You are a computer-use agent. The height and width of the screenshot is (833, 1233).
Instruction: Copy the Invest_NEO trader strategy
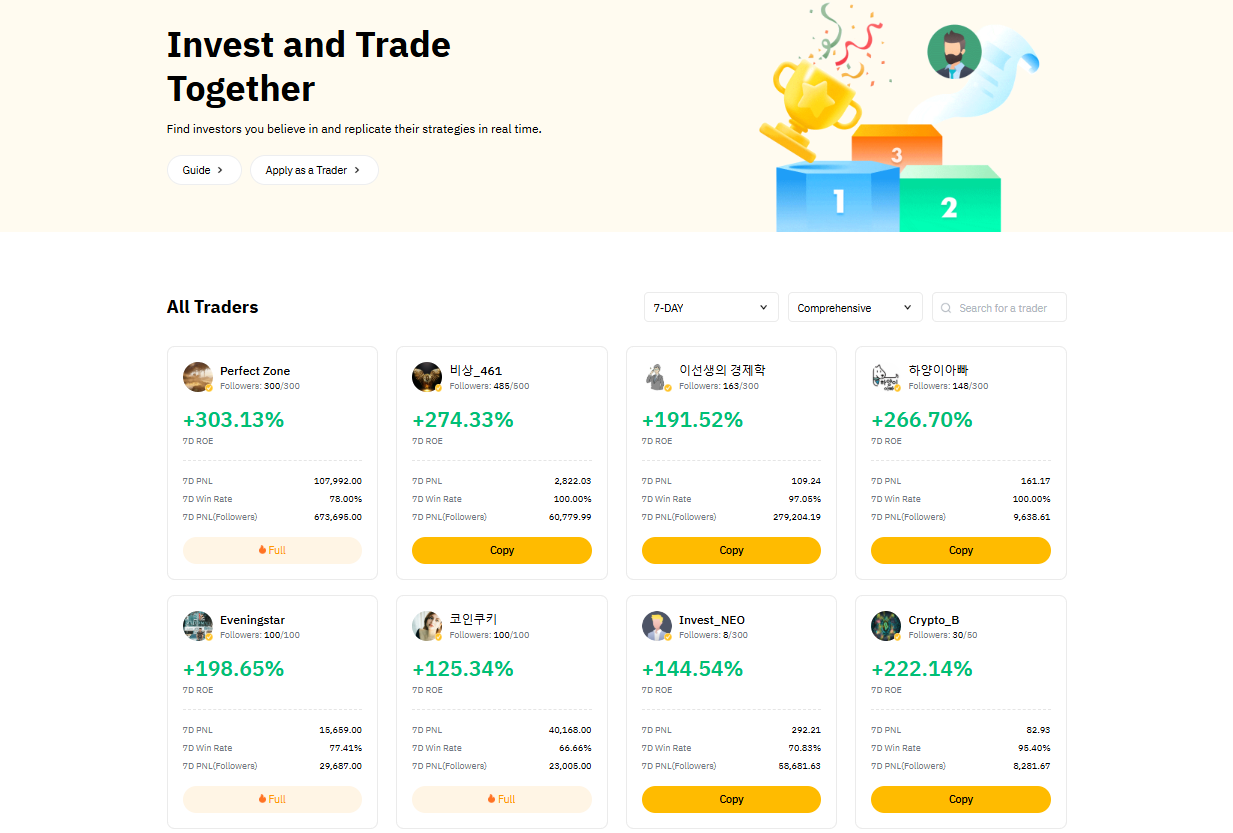(x=731, y=799)
